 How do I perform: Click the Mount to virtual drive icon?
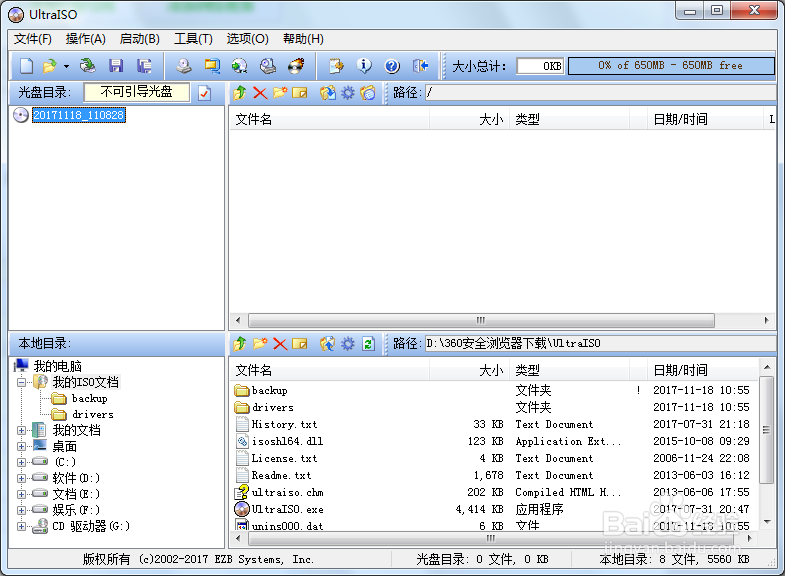(268, 66)
